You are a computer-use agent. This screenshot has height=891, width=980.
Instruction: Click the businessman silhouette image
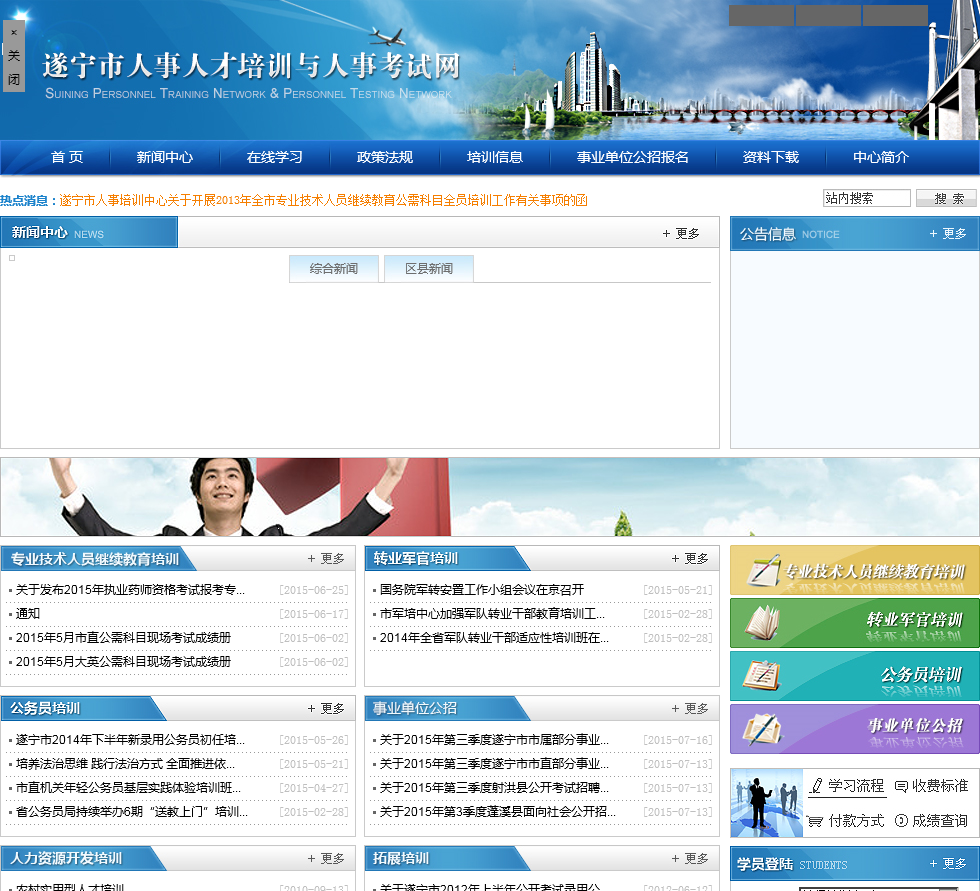(x=766, y=803)
